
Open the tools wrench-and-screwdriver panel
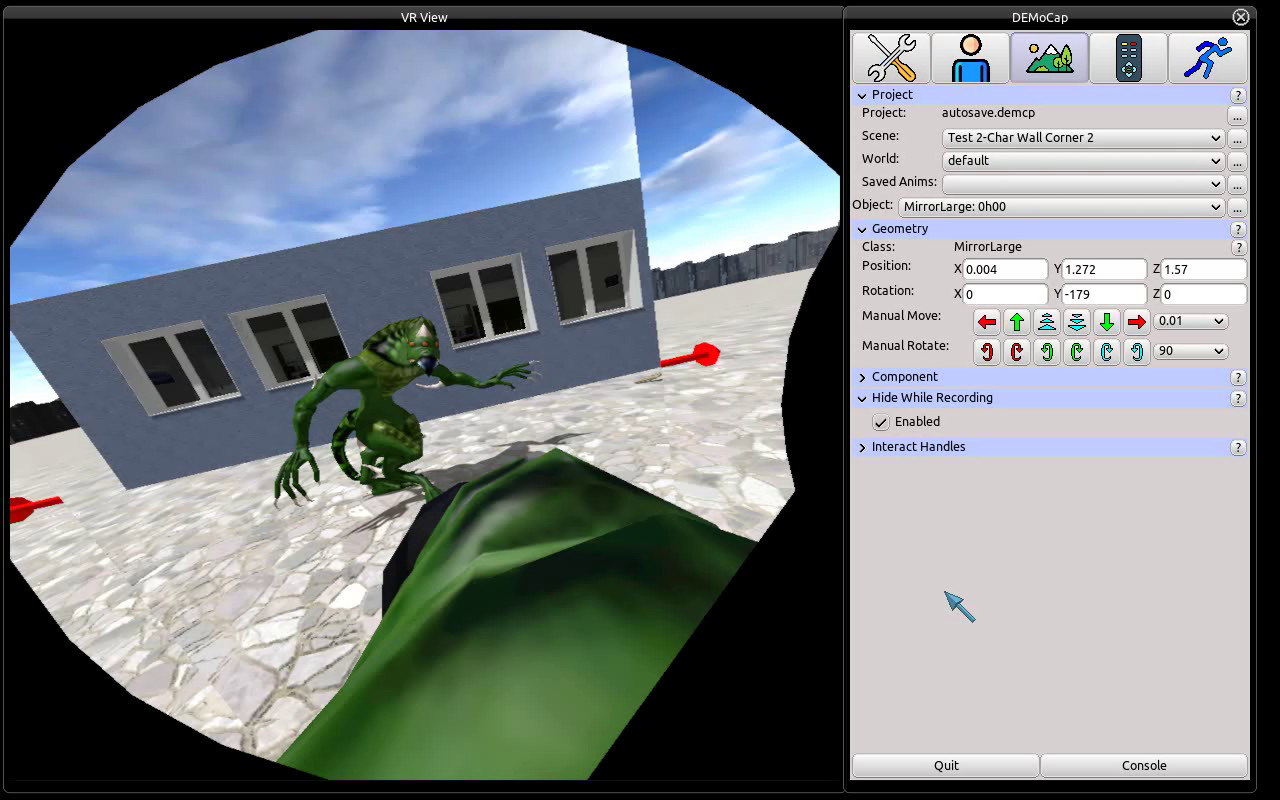(890, 57)
